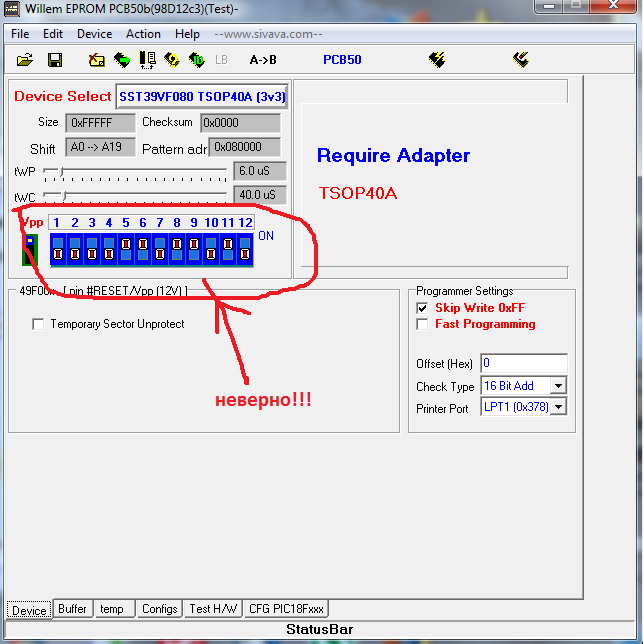Click the PCB50 toolbar label

pyautogui.click(x=342, y=60)
